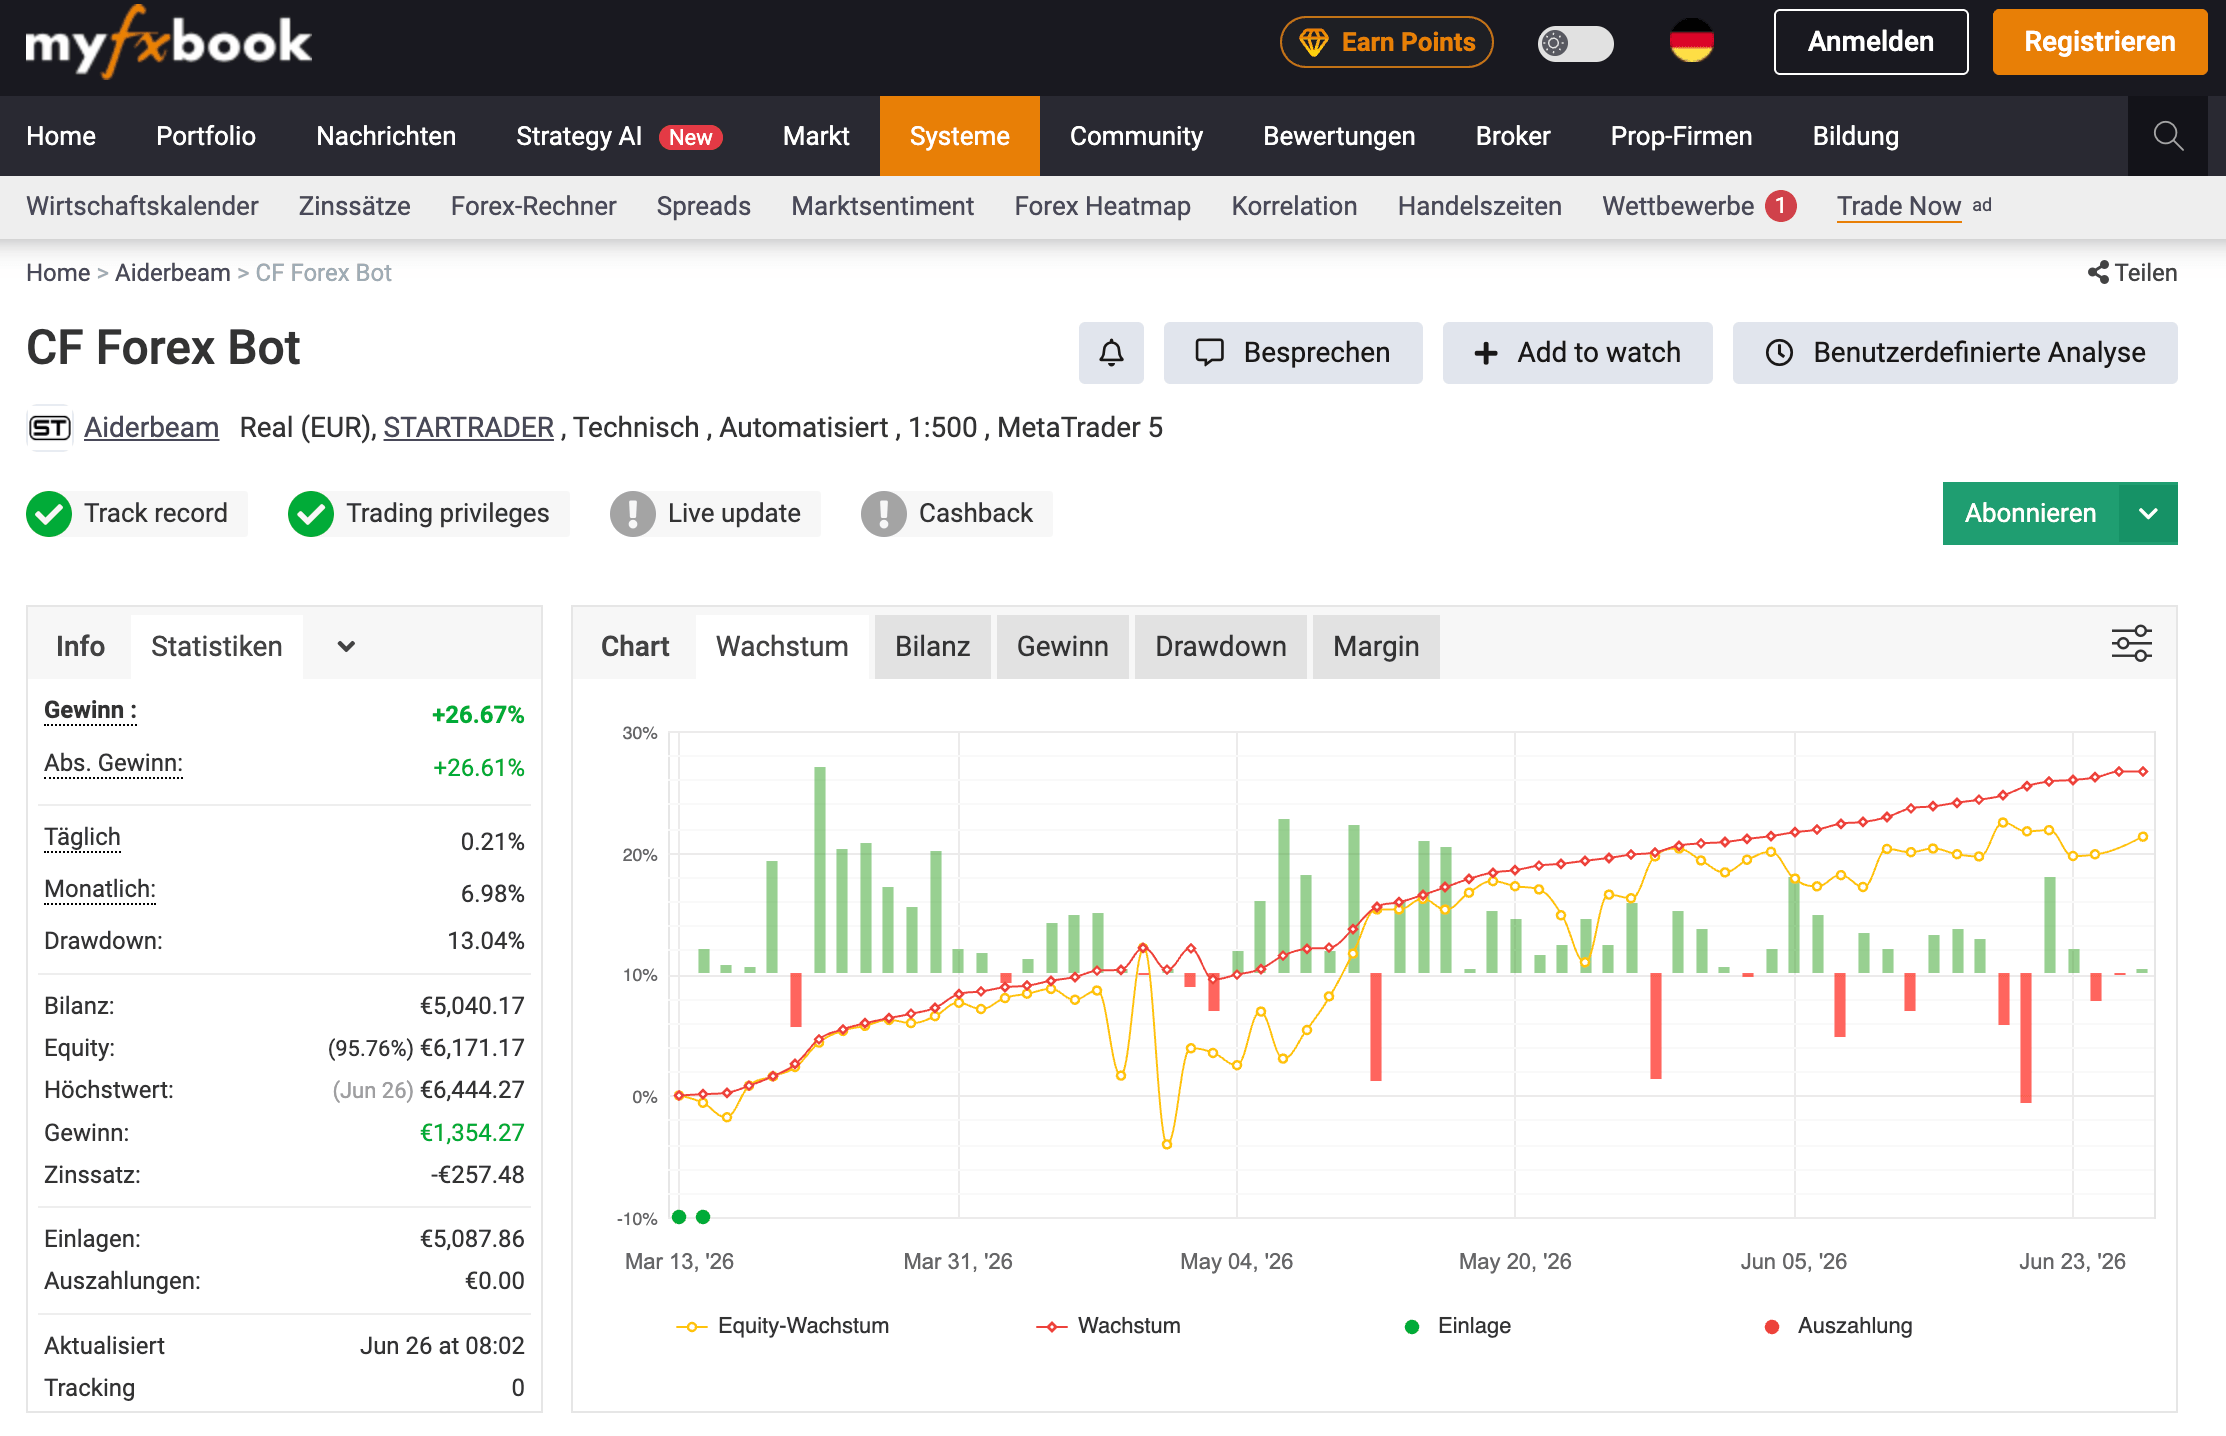This screenshot has height=1436, width=2226.
Task: Open the Community menu
Action: [1136, 136]
